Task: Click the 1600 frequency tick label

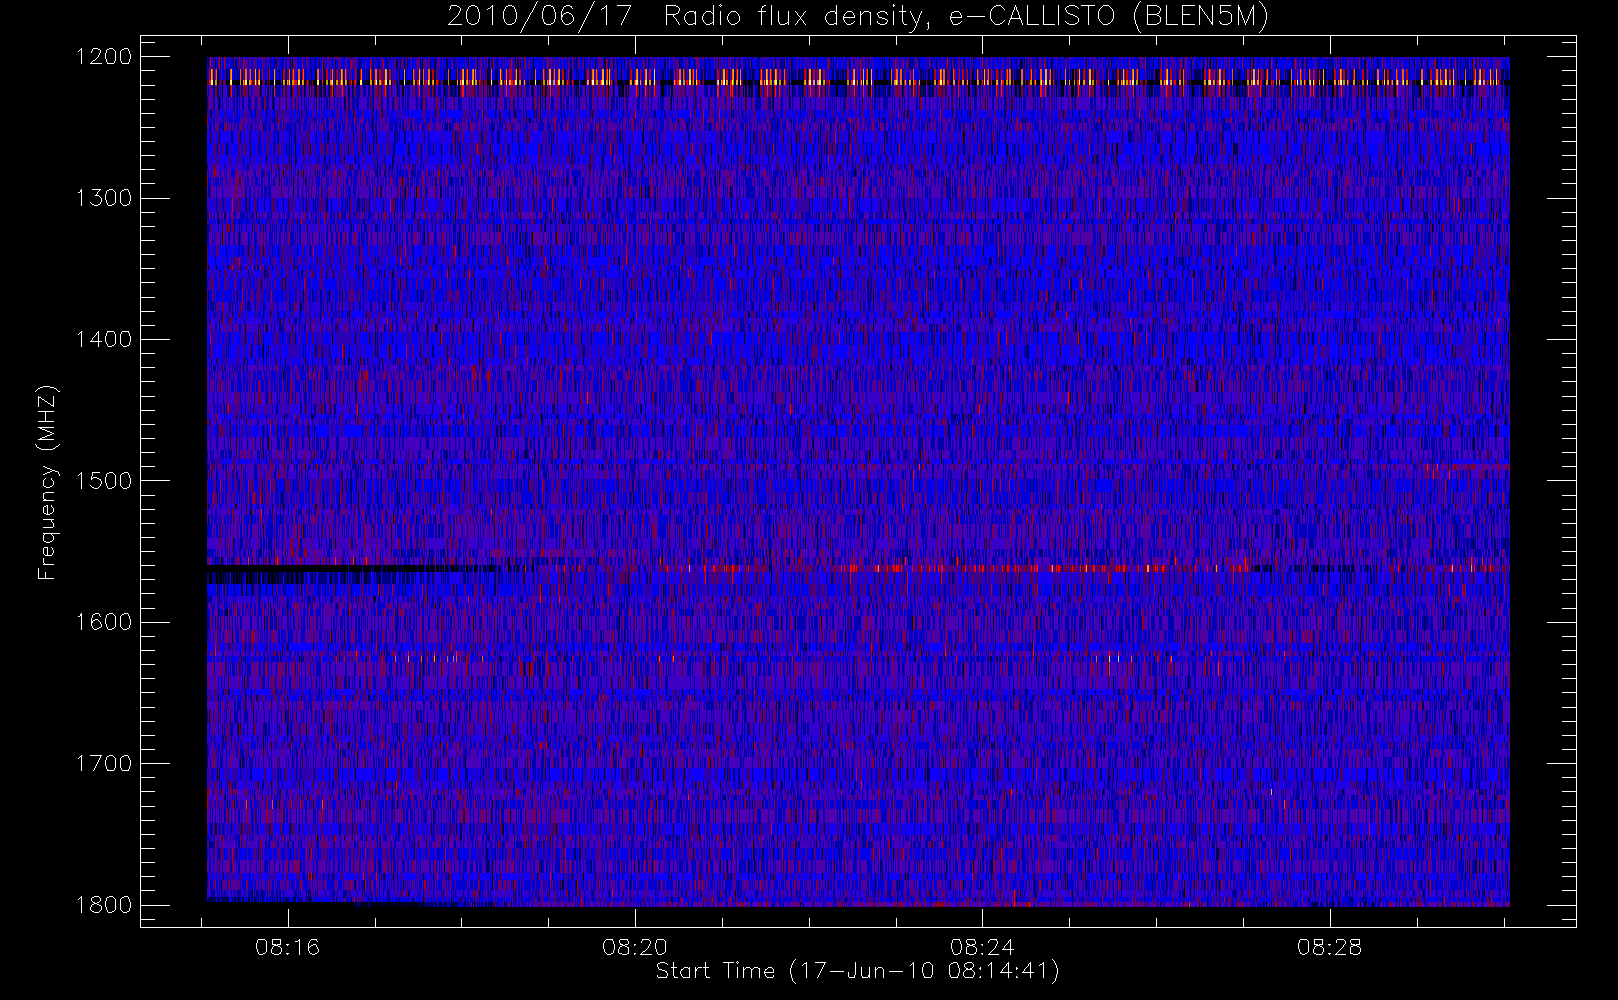Action: coord(104,622)
